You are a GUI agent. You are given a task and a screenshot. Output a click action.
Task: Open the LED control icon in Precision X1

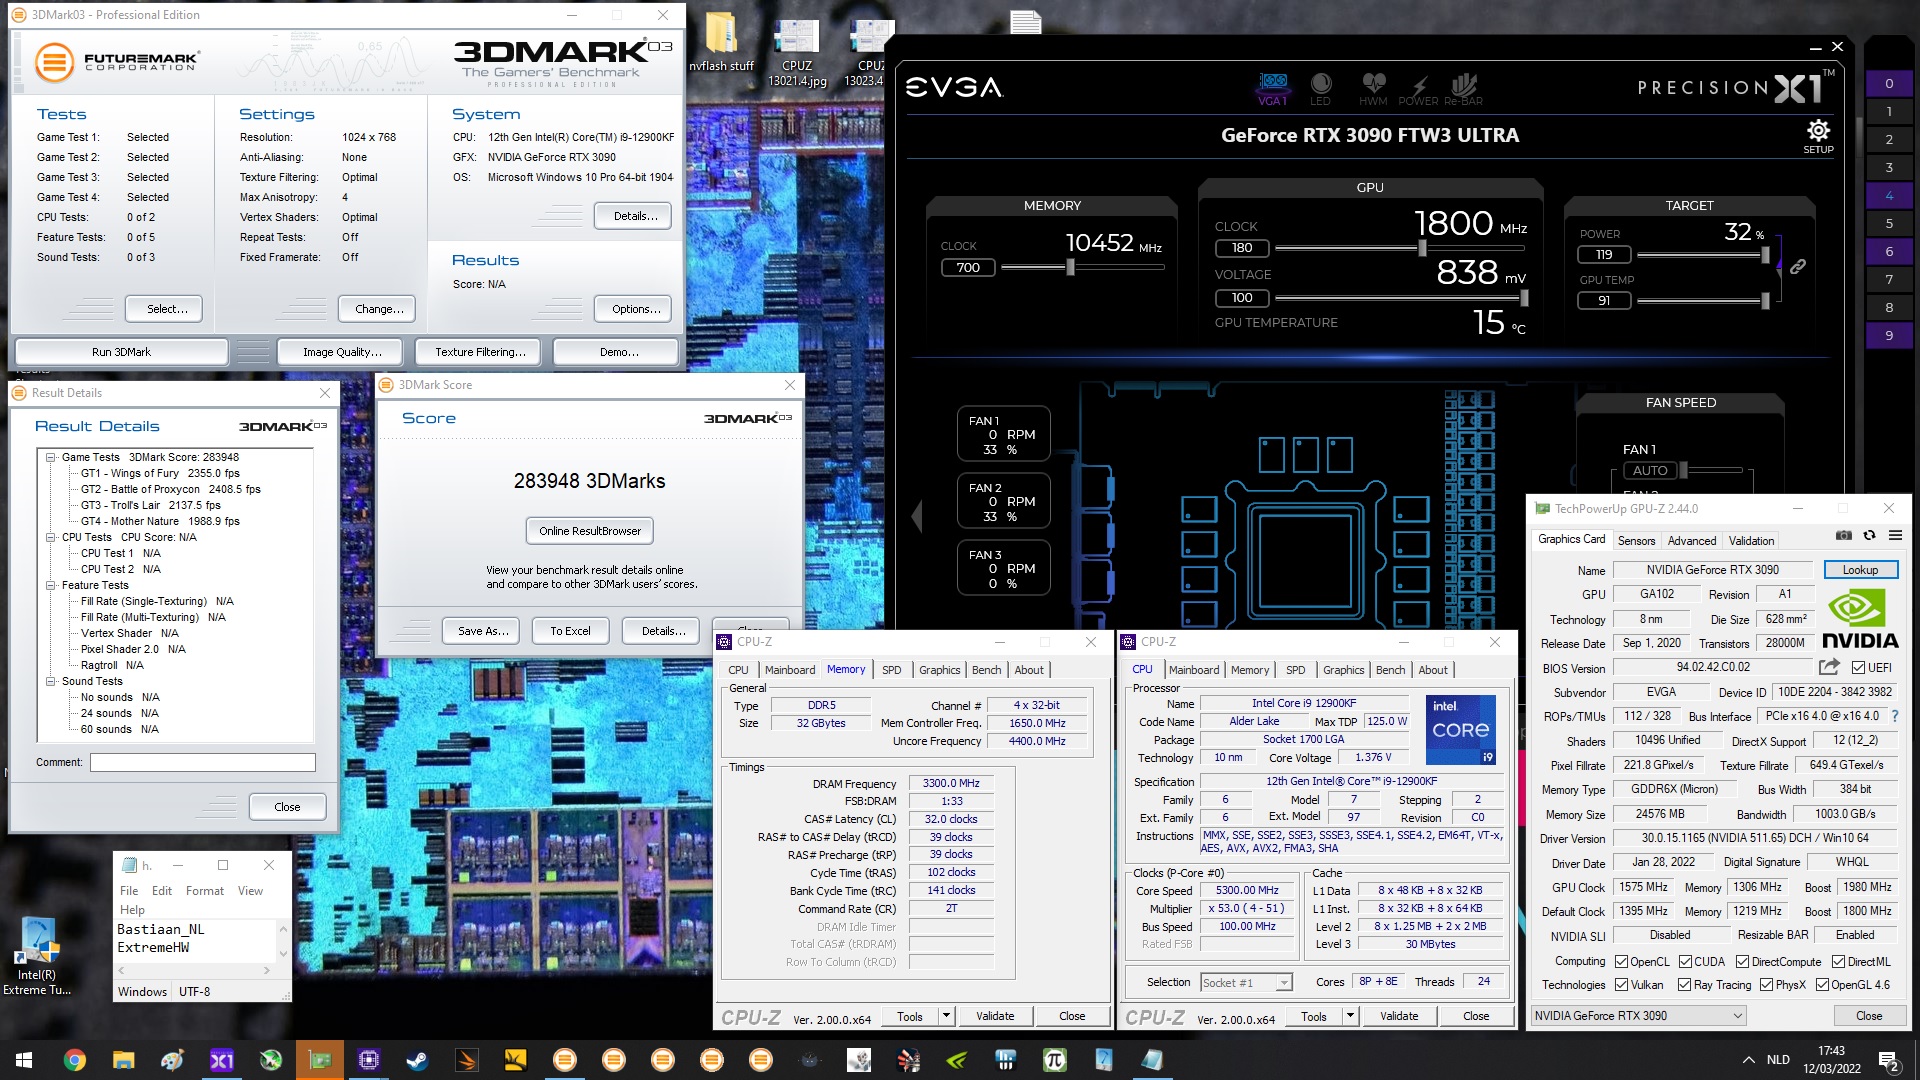click(1320, 88)
